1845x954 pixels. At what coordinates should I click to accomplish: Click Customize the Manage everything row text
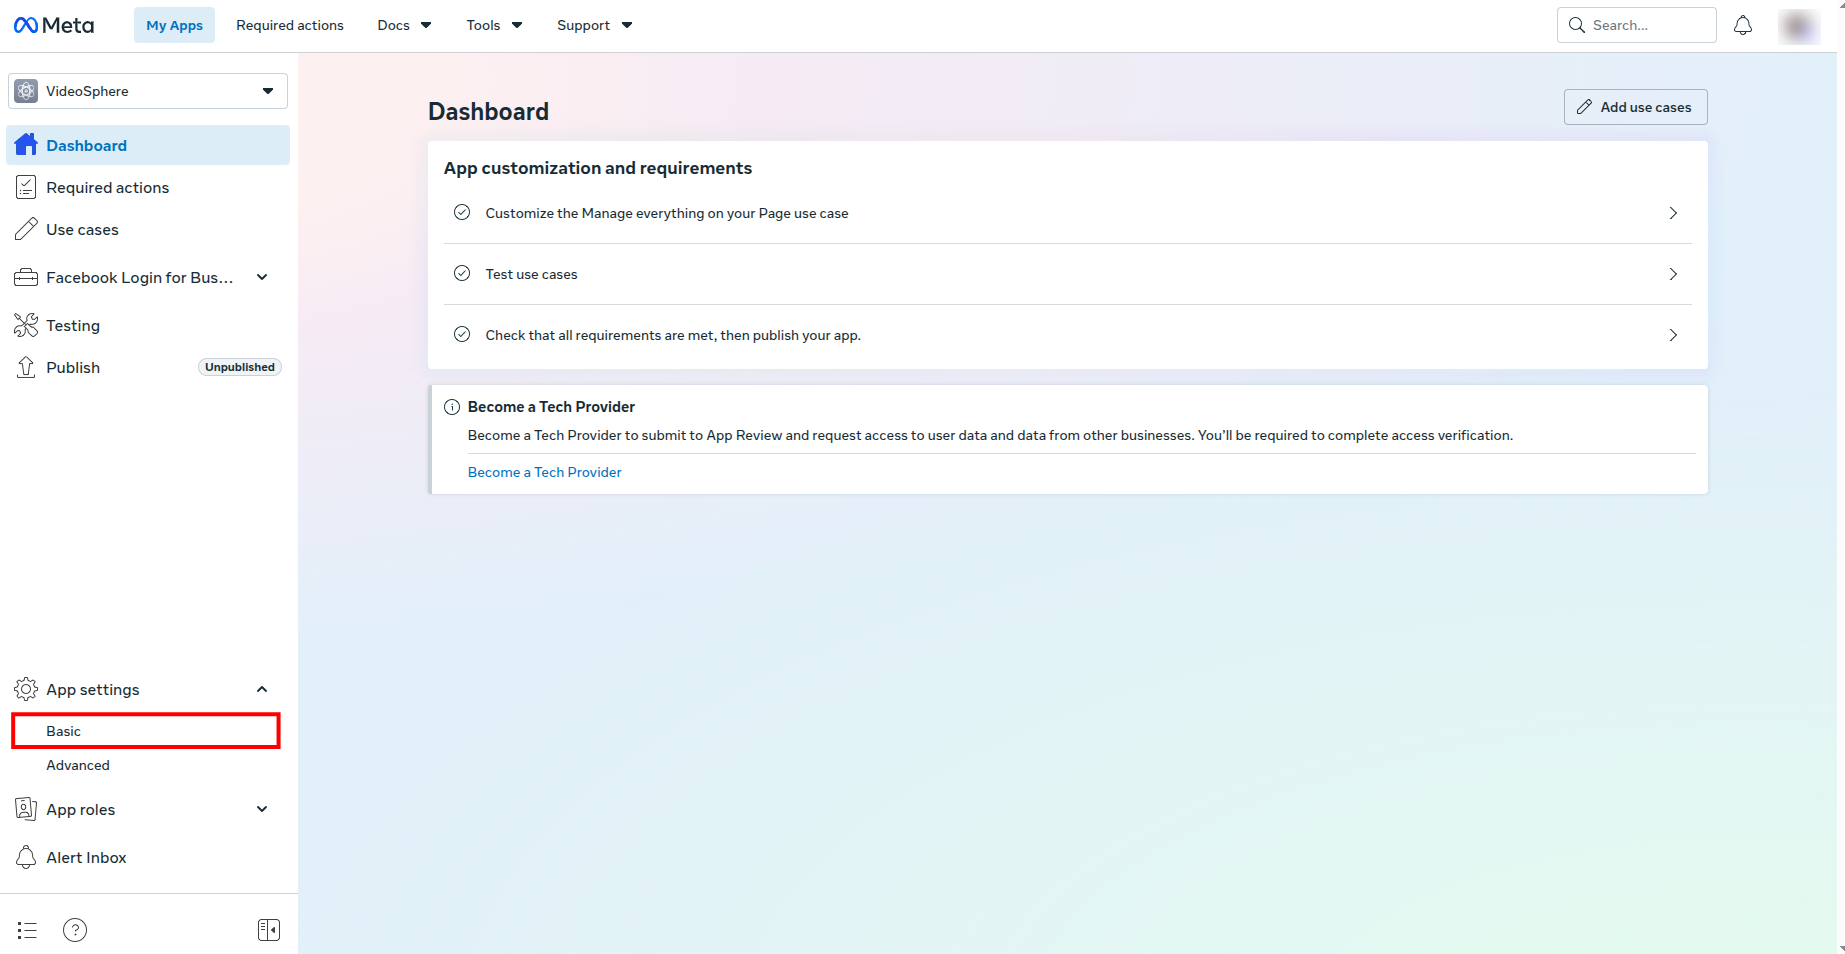(x=667, y=213)
